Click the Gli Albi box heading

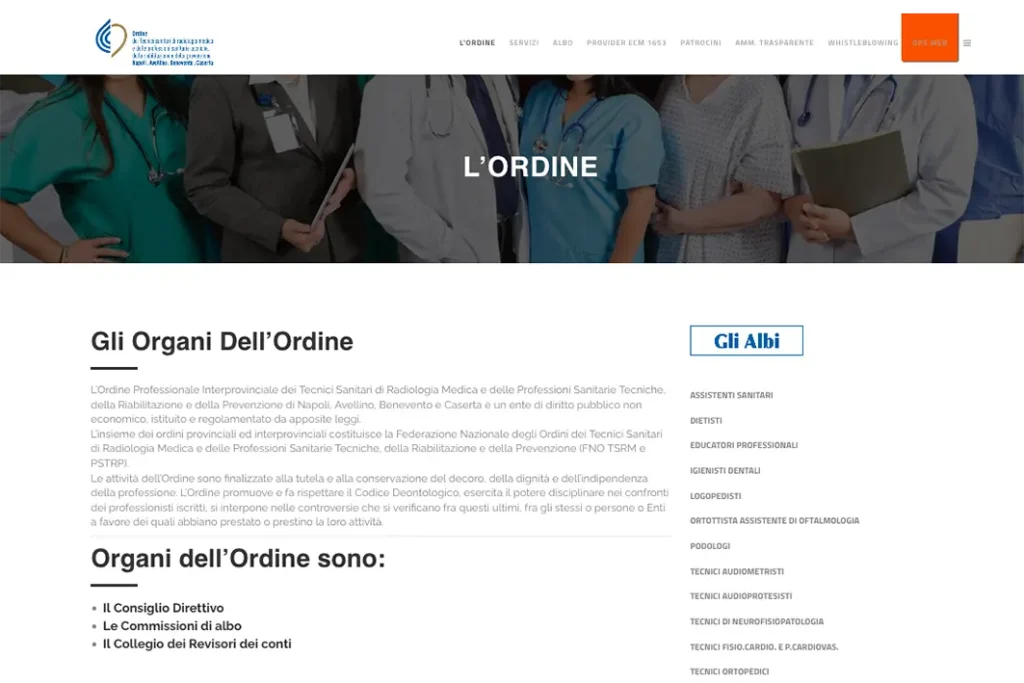point(746,341)
